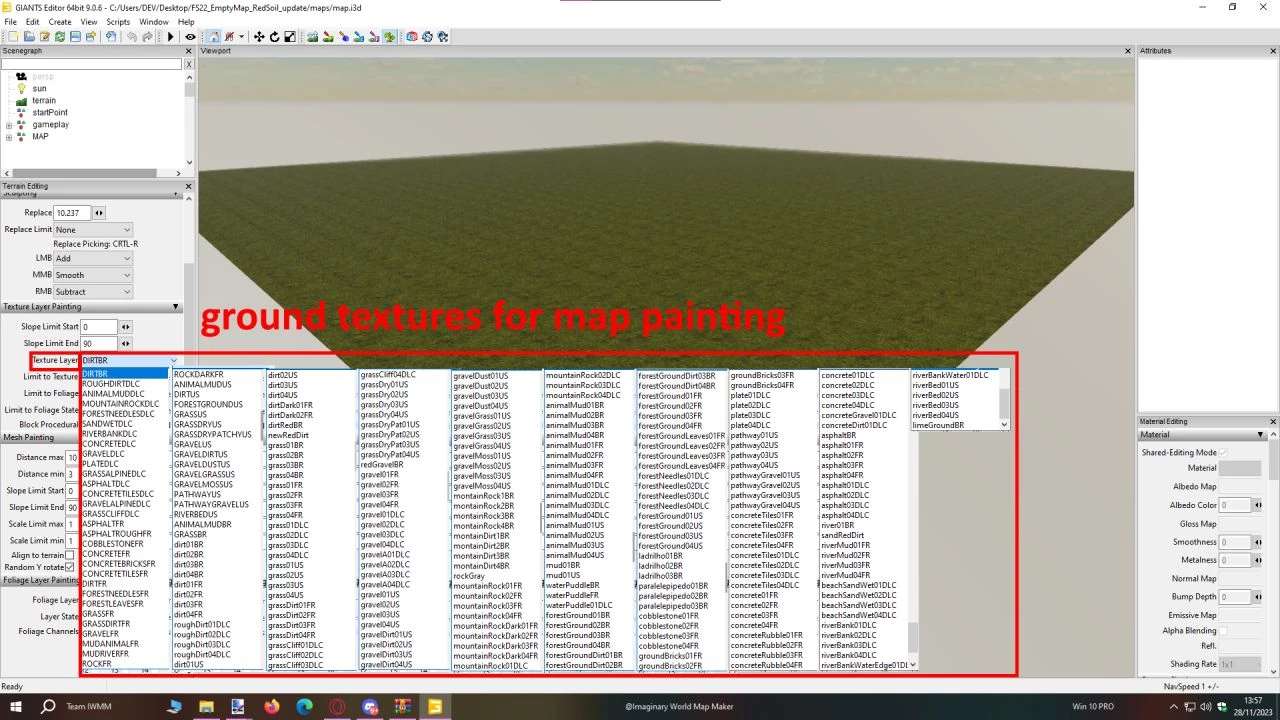Select the Move transform tool icon
Viewport: 1280px width, 720px height.
pyautogui.click(x=259, y=37)
